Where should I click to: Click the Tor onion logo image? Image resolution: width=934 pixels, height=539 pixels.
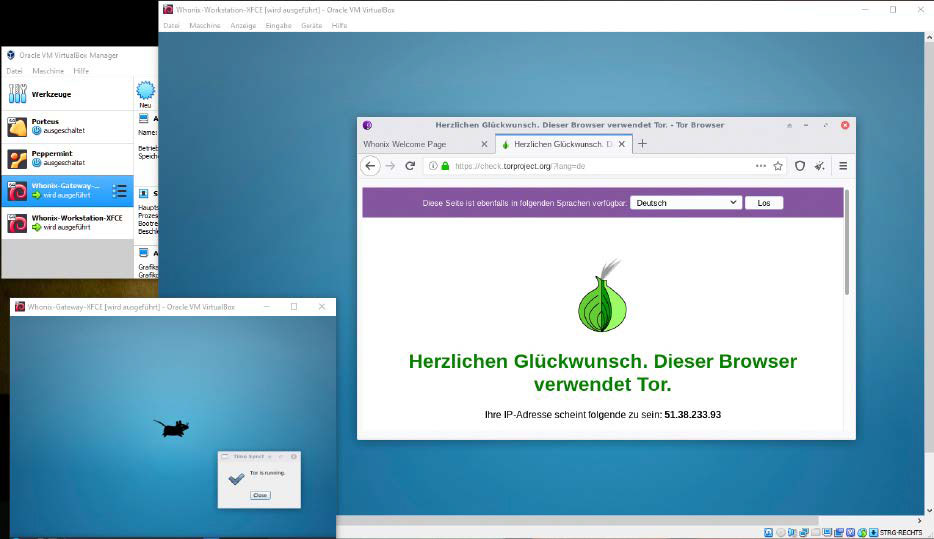pyautogui.click(x=602, y=295)
